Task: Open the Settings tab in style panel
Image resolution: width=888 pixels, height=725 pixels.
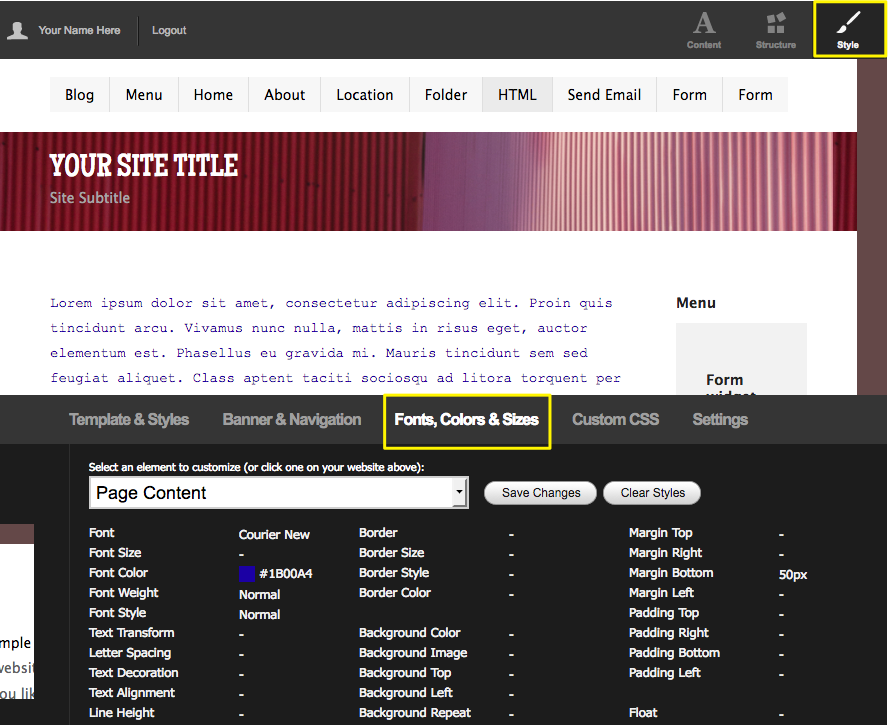Action: pyautogui.click(x=720, y=420)
